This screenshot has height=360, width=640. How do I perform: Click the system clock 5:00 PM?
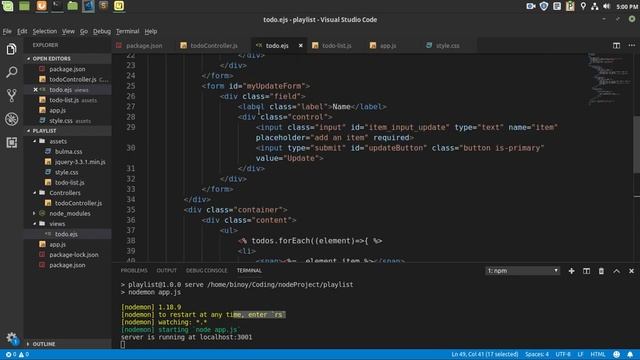click(627, 7)
